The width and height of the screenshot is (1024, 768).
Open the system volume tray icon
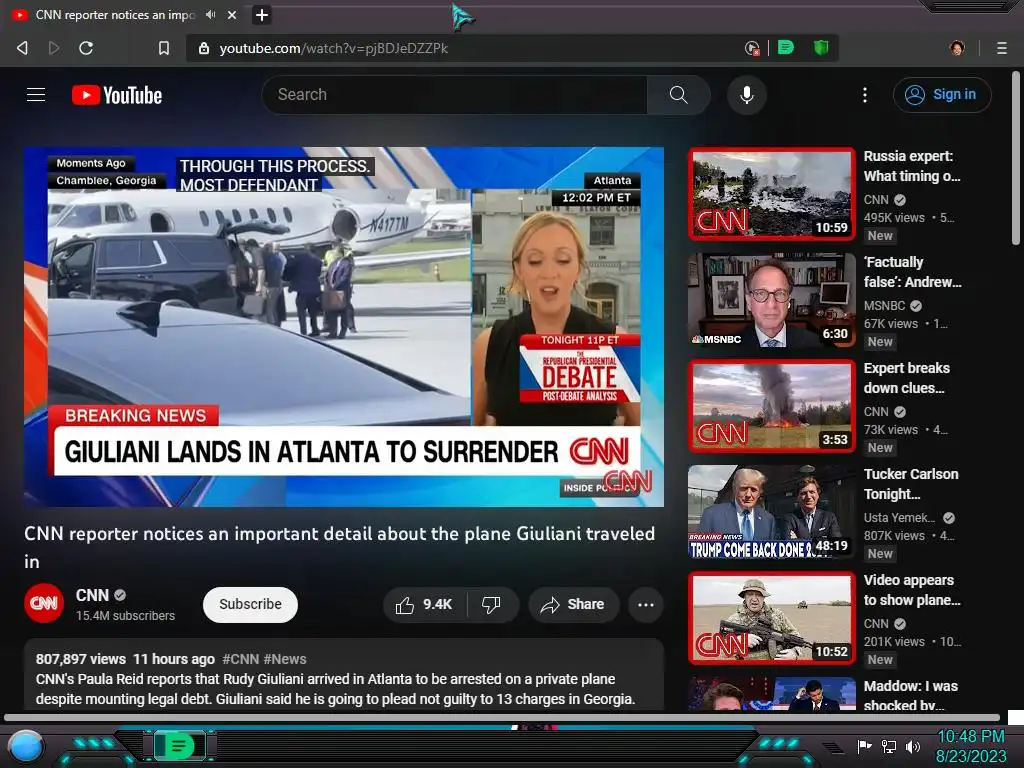tap(912, 746)
